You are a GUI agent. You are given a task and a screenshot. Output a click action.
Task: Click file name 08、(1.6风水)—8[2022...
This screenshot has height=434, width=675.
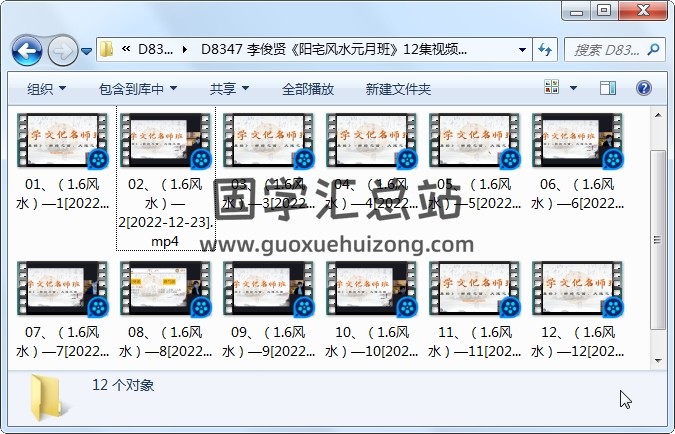166,341
